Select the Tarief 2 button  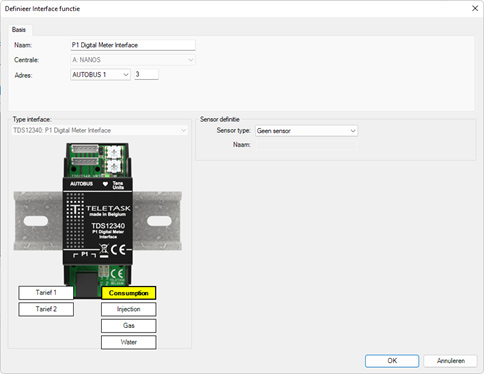[46, 309]
